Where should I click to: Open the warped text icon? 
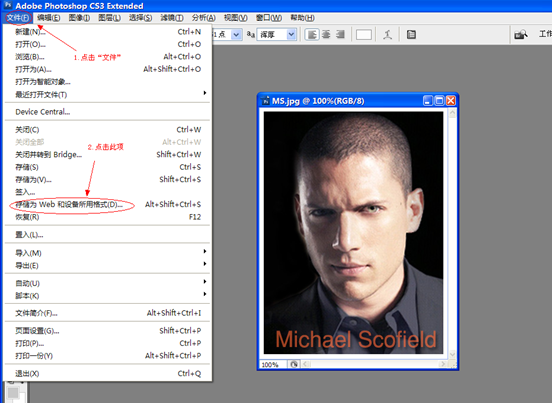388,34
